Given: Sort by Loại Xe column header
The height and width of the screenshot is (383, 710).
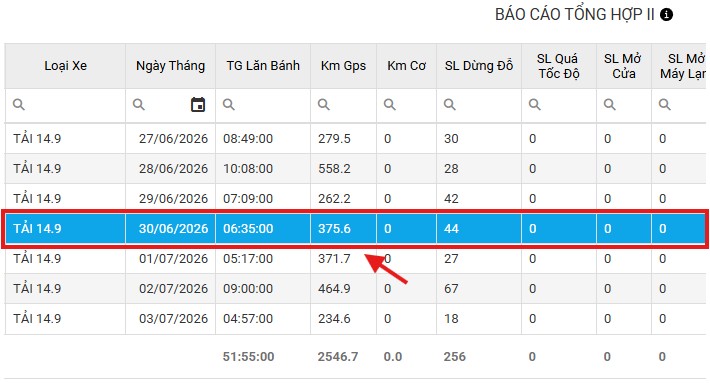Looking at the screenshot, I should (x=65, y=66).
